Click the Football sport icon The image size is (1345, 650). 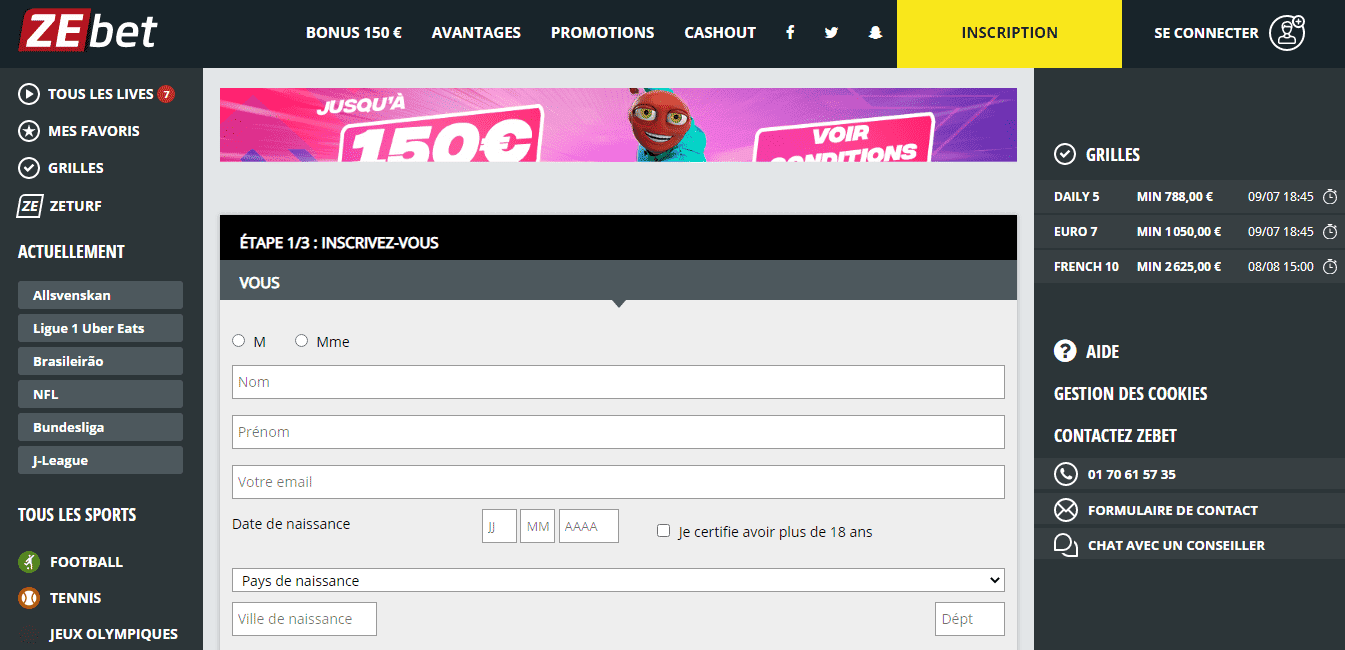[x=29, y=562]
